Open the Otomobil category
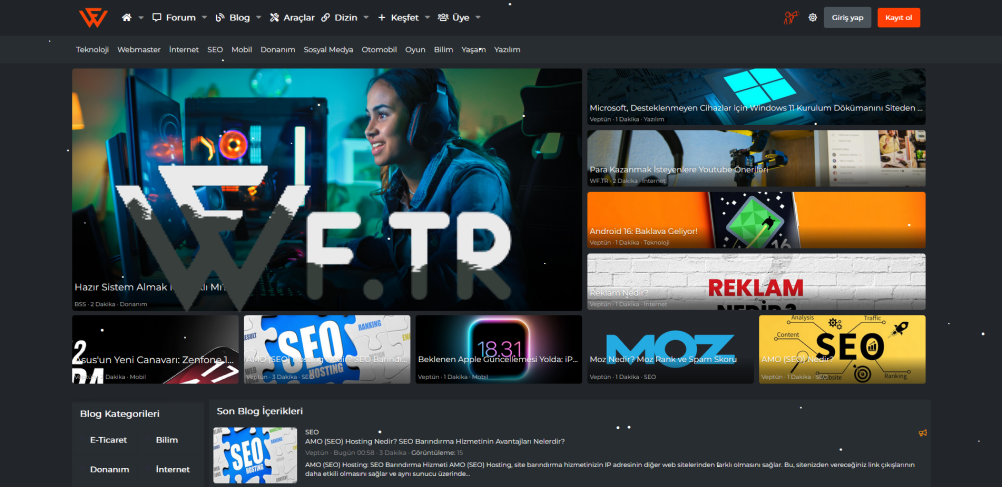Screen dimensions: 1002x487 (x=379, y=49)
